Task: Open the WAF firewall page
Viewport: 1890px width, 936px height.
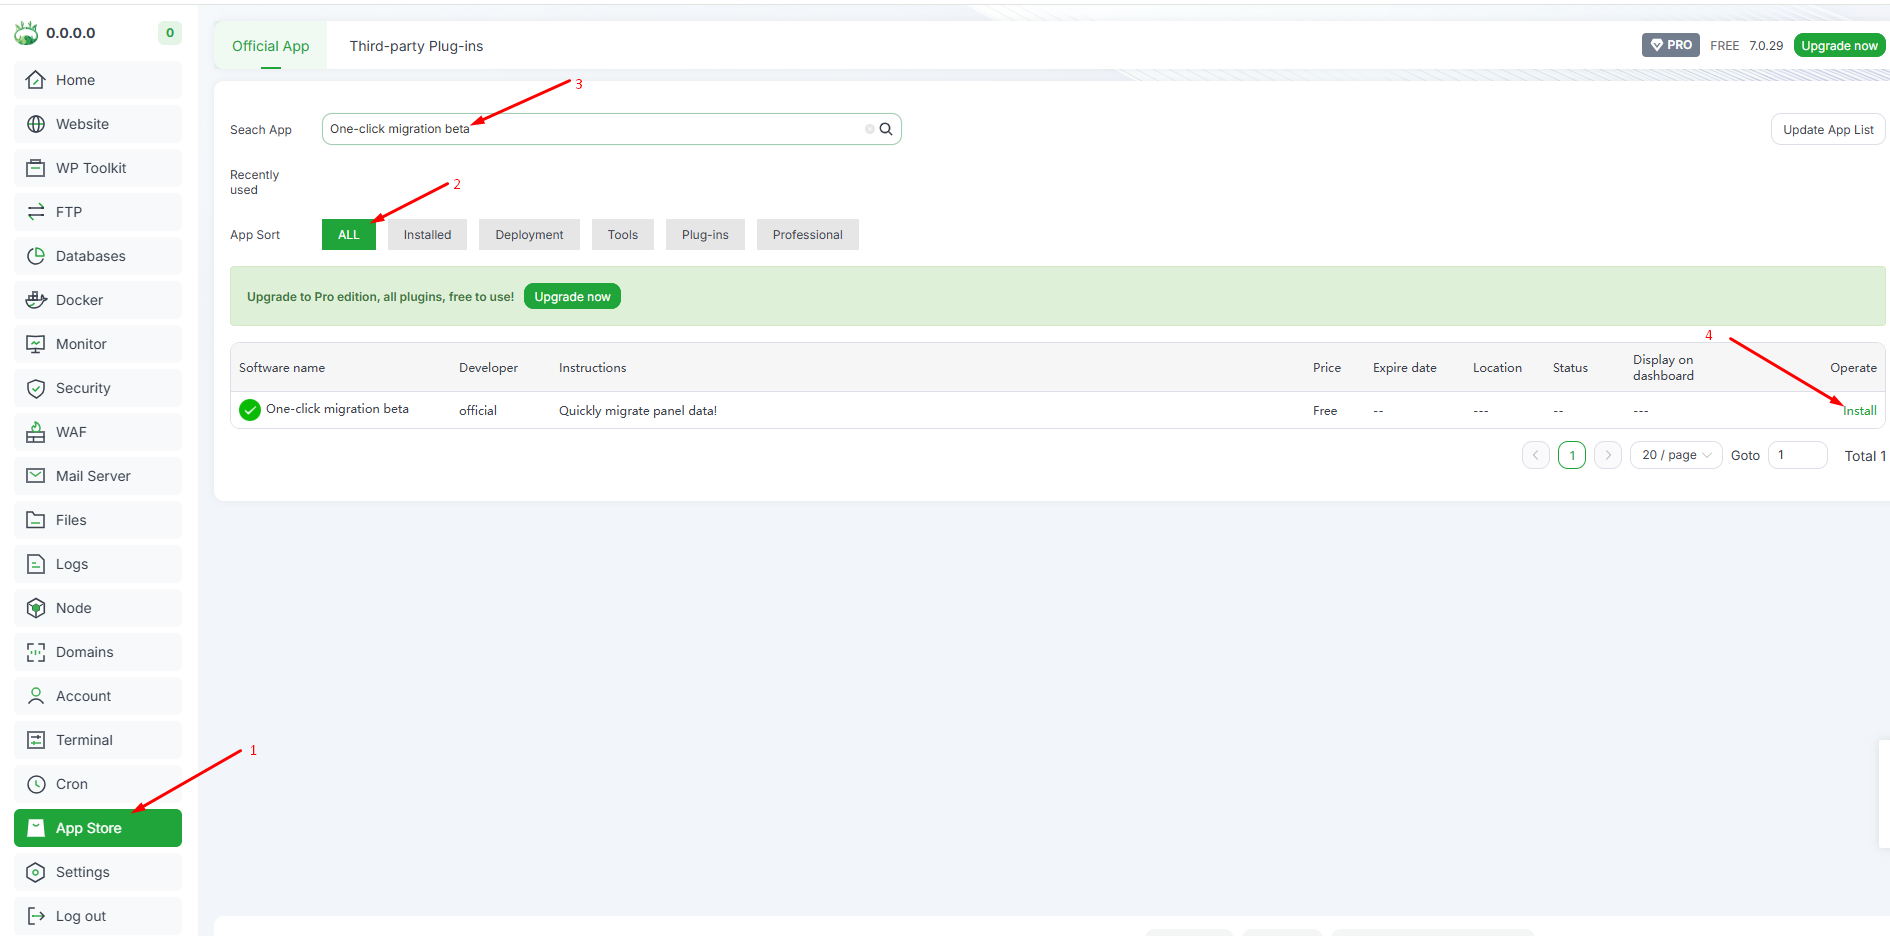Action: pyautogui.click(x=71, y=432)
